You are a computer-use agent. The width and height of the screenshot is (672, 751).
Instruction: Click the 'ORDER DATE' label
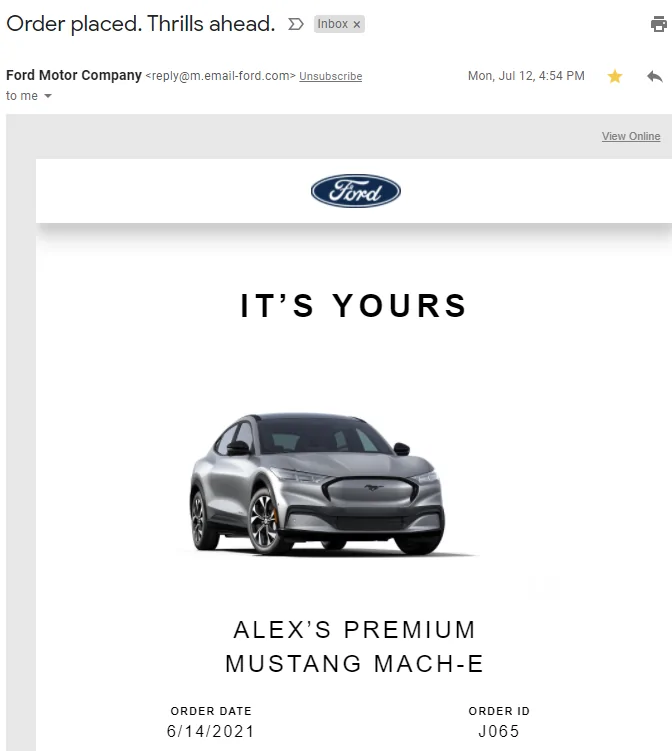click(x=211, y=711)
